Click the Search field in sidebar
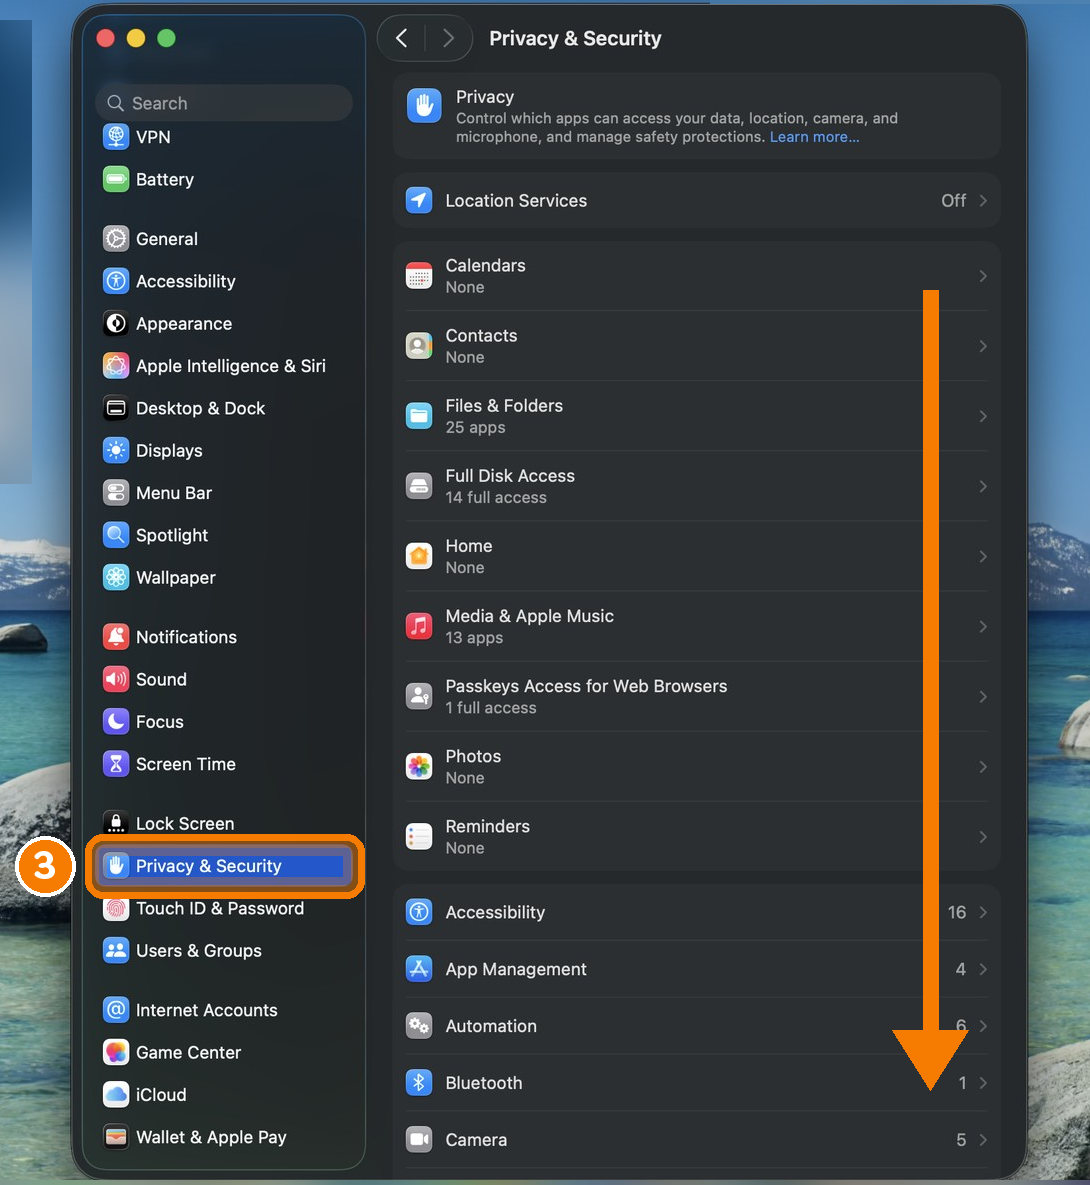1090x1185 pixels. [x=225, y=103]
